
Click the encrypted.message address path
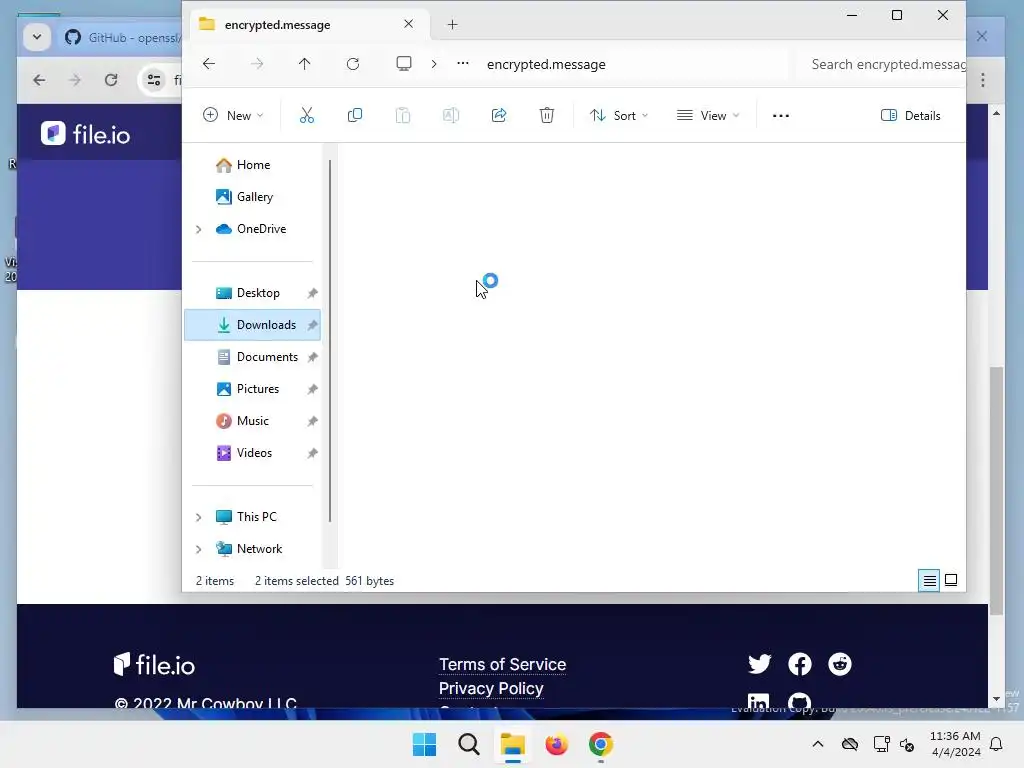(546, 64)
